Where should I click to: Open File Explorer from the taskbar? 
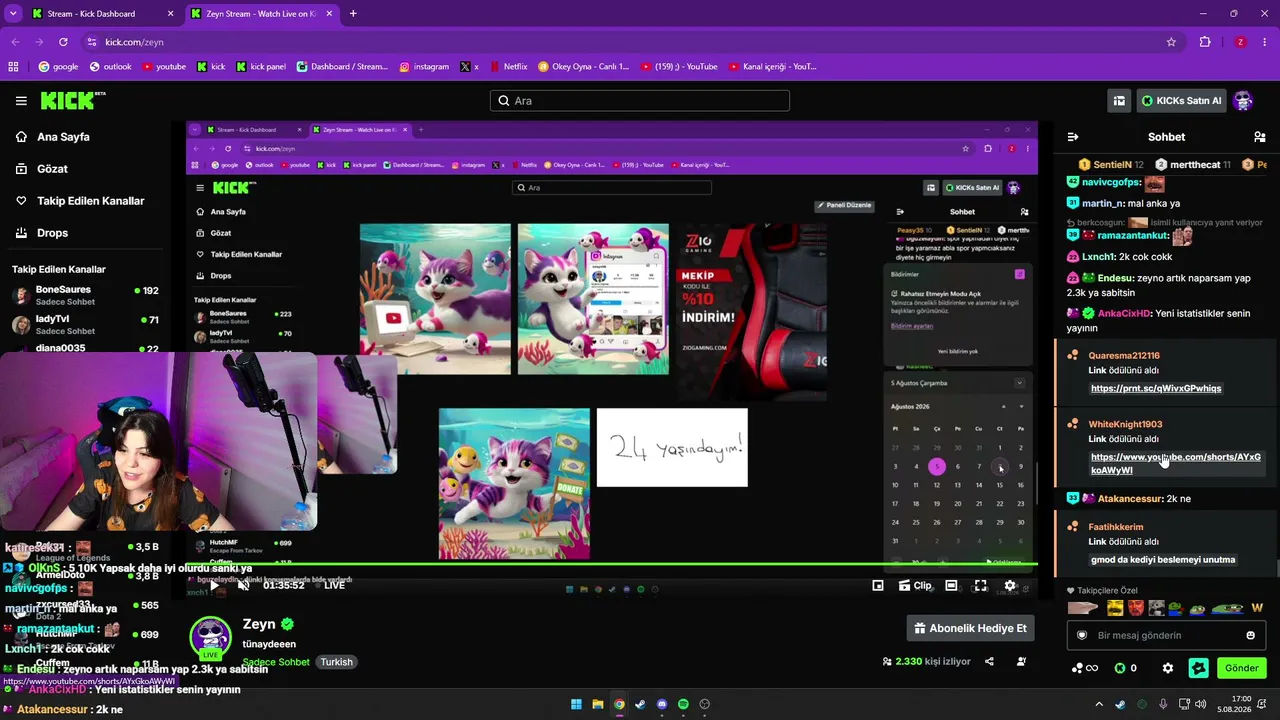[598, 704]
